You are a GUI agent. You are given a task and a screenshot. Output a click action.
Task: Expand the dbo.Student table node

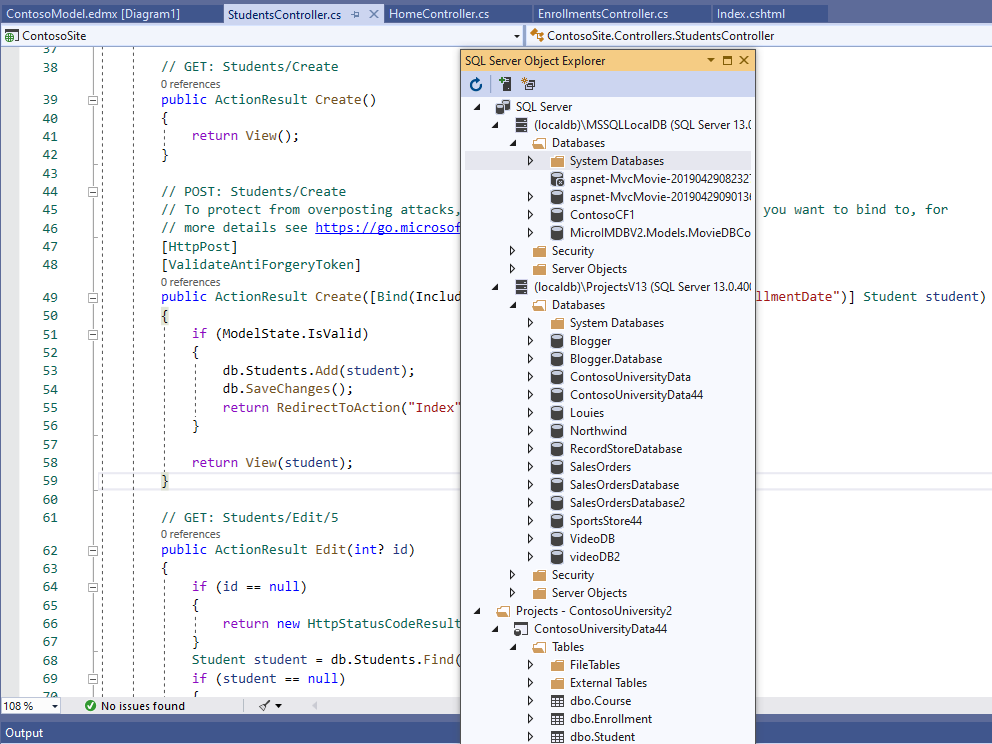(530, 736)
